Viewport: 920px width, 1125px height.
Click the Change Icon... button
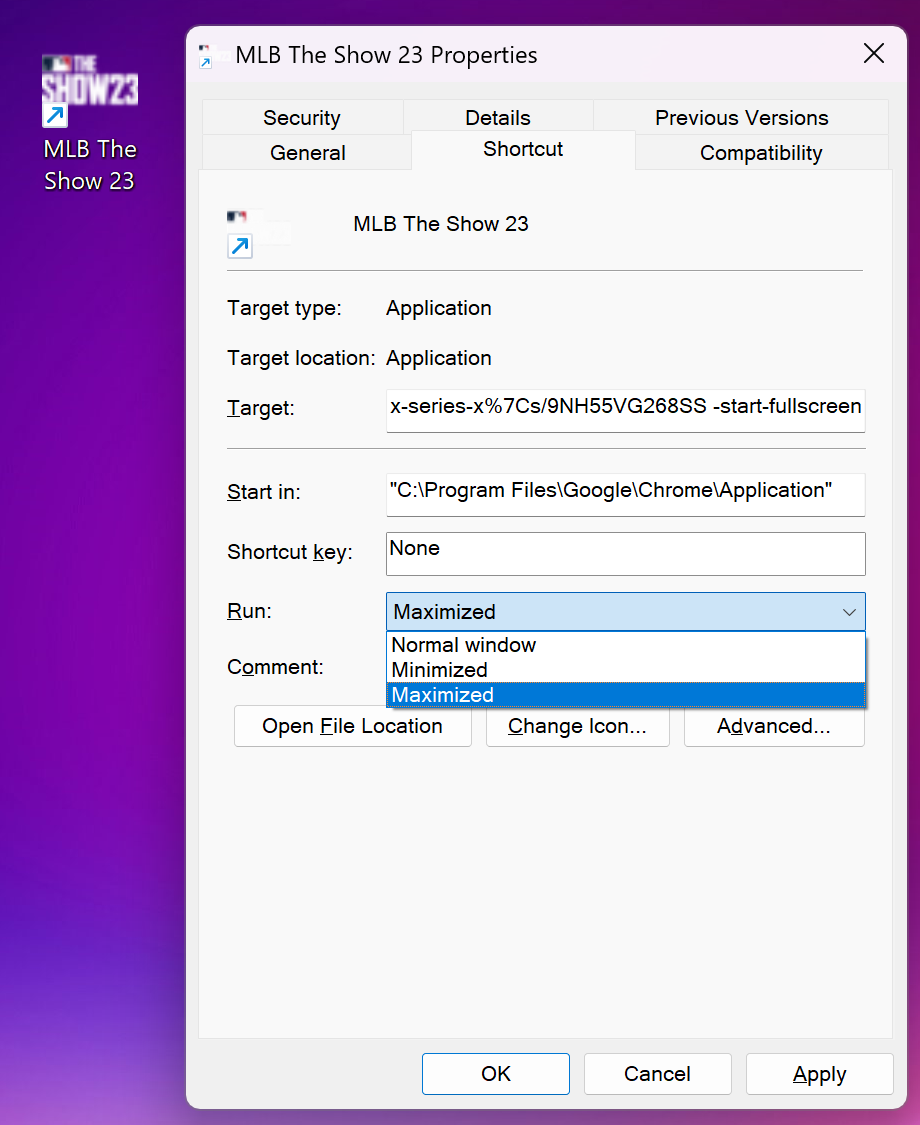[x=578, y=726]
